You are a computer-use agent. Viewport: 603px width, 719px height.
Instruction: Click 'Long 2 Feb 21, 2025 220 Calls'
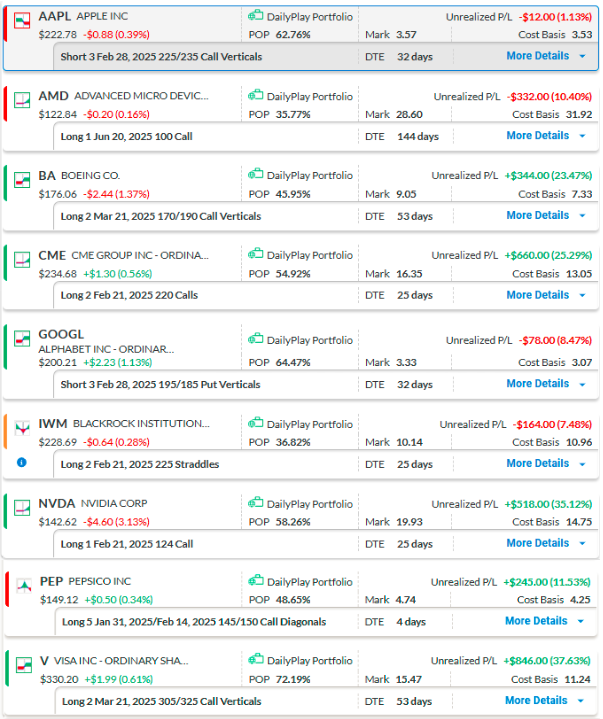129,295
